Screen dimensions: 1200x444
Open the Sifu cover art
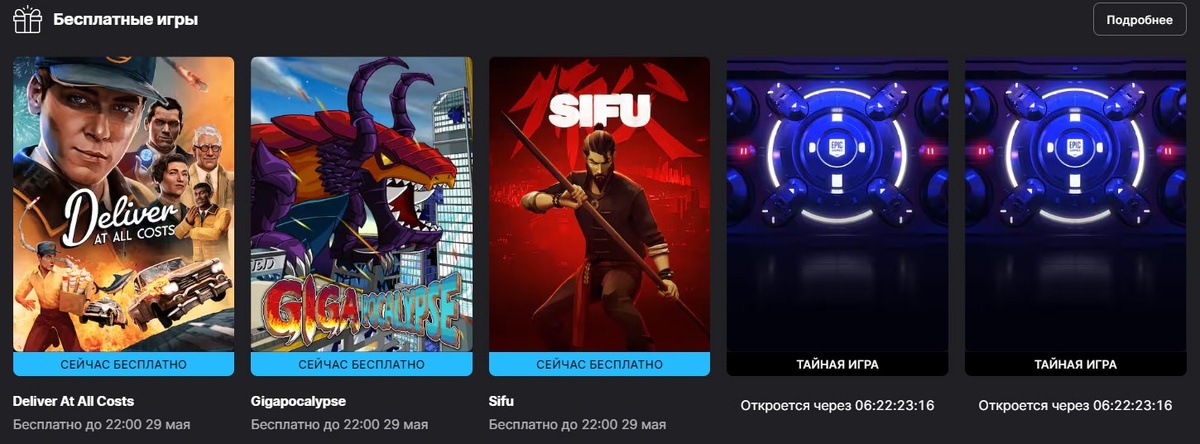(x=599, y=204)
